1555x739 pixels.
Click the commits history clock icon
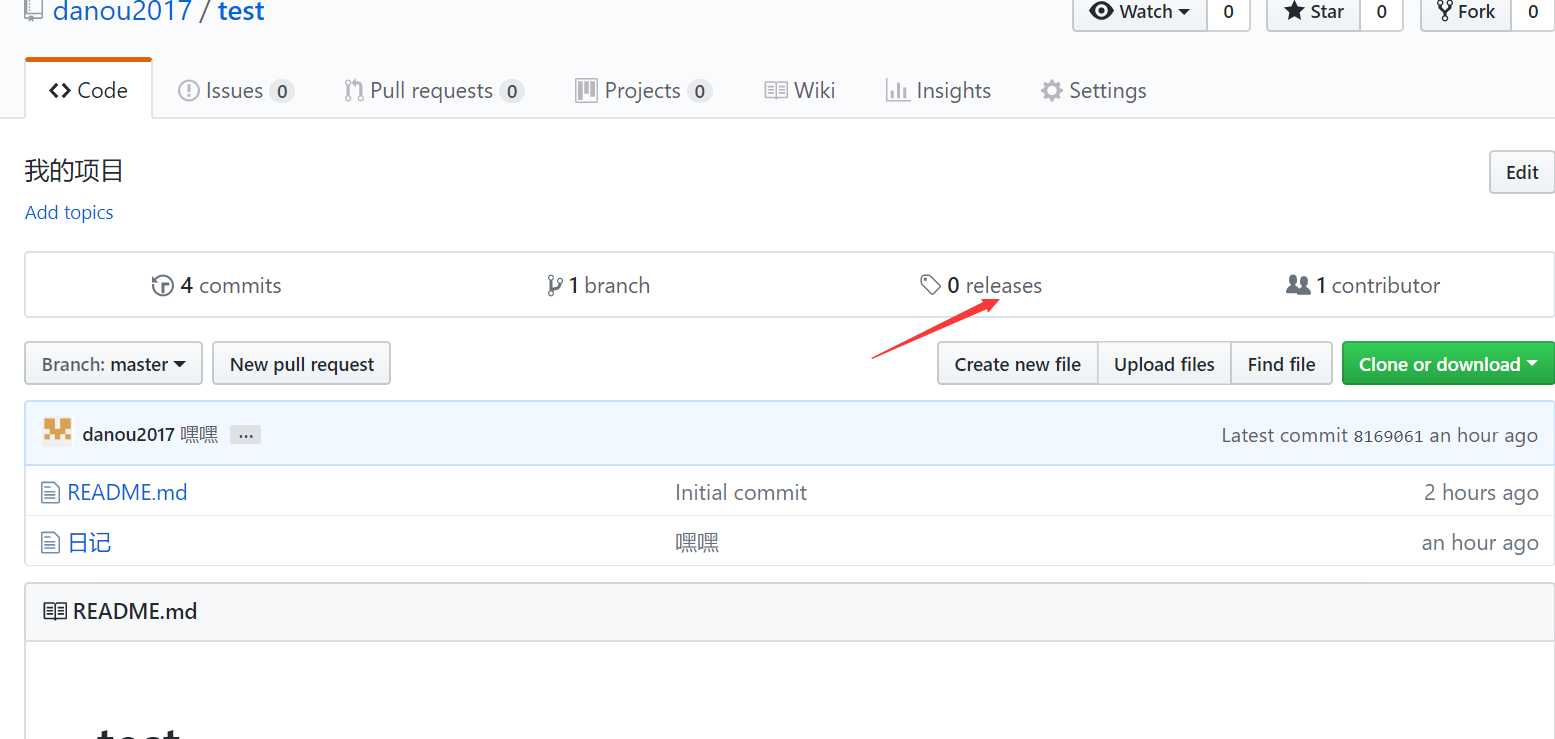pos(162,286)
